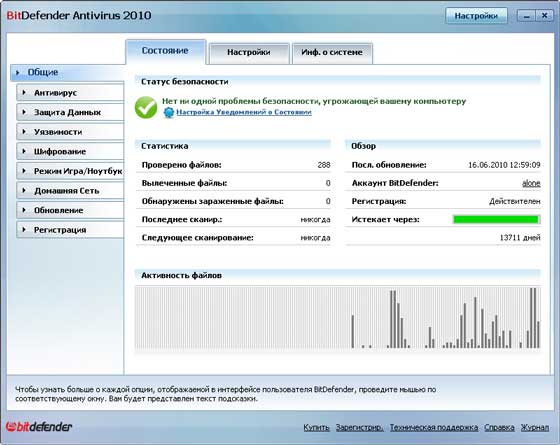The height and width of the screenshot is (445, 560).
Task: Expand the Уязвимости arrow
Action: tap(24, 132)
